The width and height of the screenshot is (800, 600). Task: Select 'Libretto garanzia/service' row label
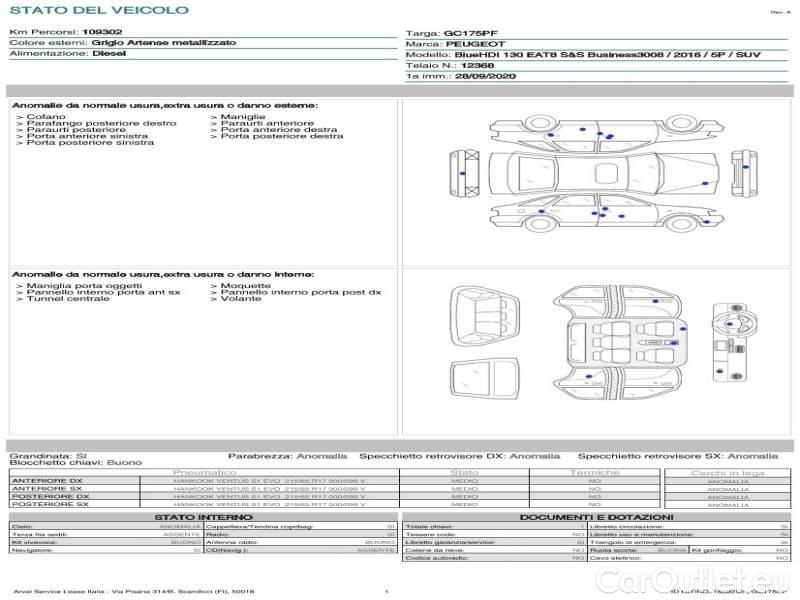(x=451, y=542)
